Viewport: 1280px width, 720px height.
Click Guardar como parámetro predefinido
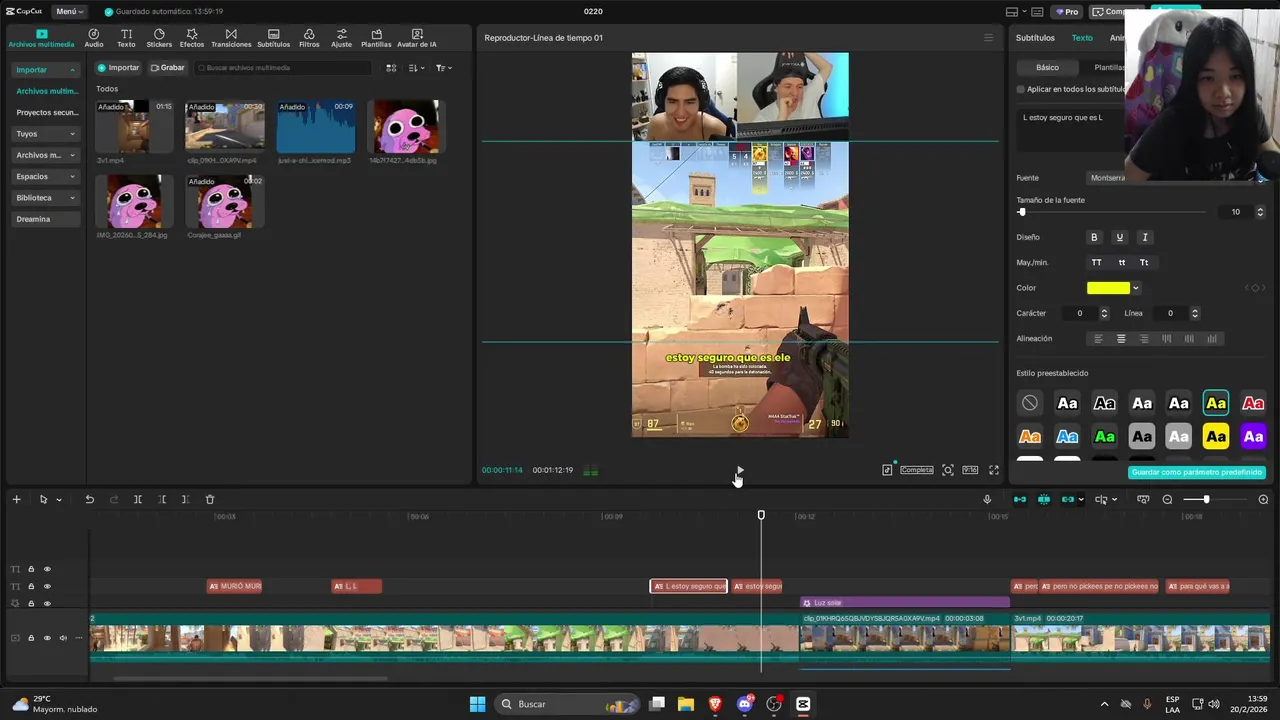coord(1196,472)
